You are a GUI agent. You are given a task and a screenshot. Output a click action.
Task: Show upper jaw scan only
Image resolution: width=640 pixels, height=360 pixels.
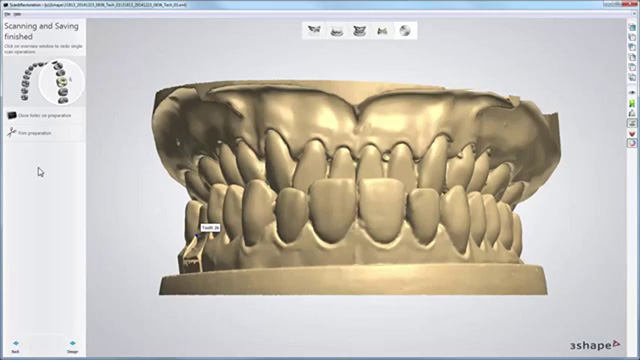(x=314, y=30)
